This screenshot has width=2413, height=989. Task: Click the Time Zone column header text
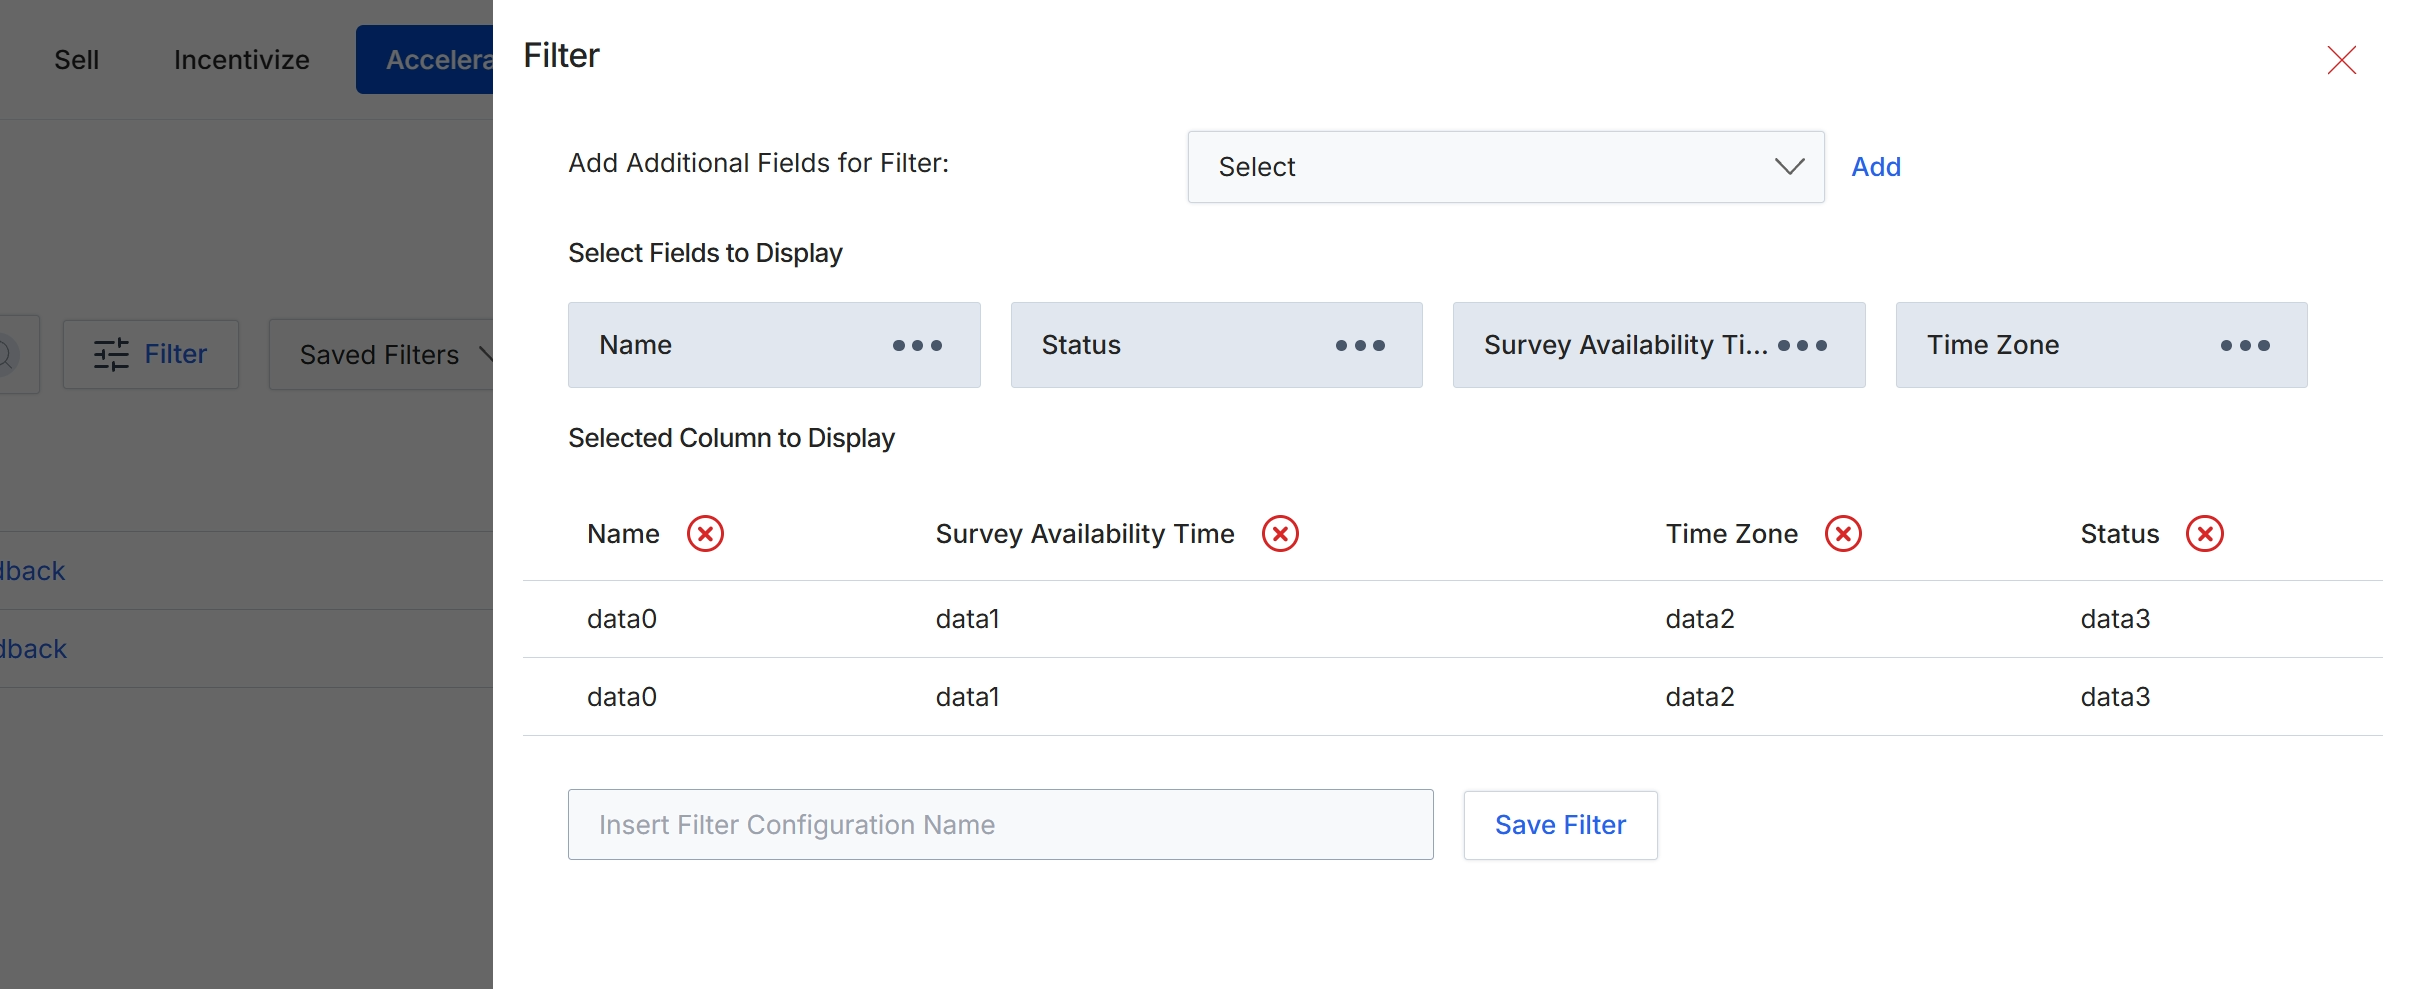click(x=1731, y=534)
